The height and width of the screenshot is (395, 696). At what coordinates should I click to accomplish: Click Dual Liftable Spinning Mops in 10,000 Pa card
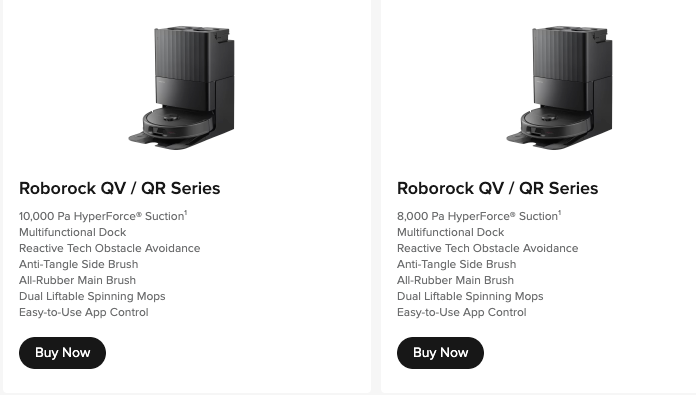tap(92, 296)
